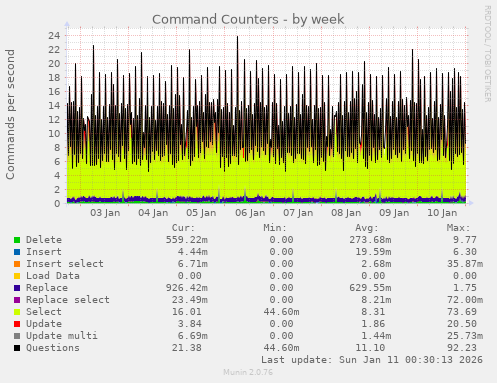Click Replace select max value 72.00m

(465, 300)
